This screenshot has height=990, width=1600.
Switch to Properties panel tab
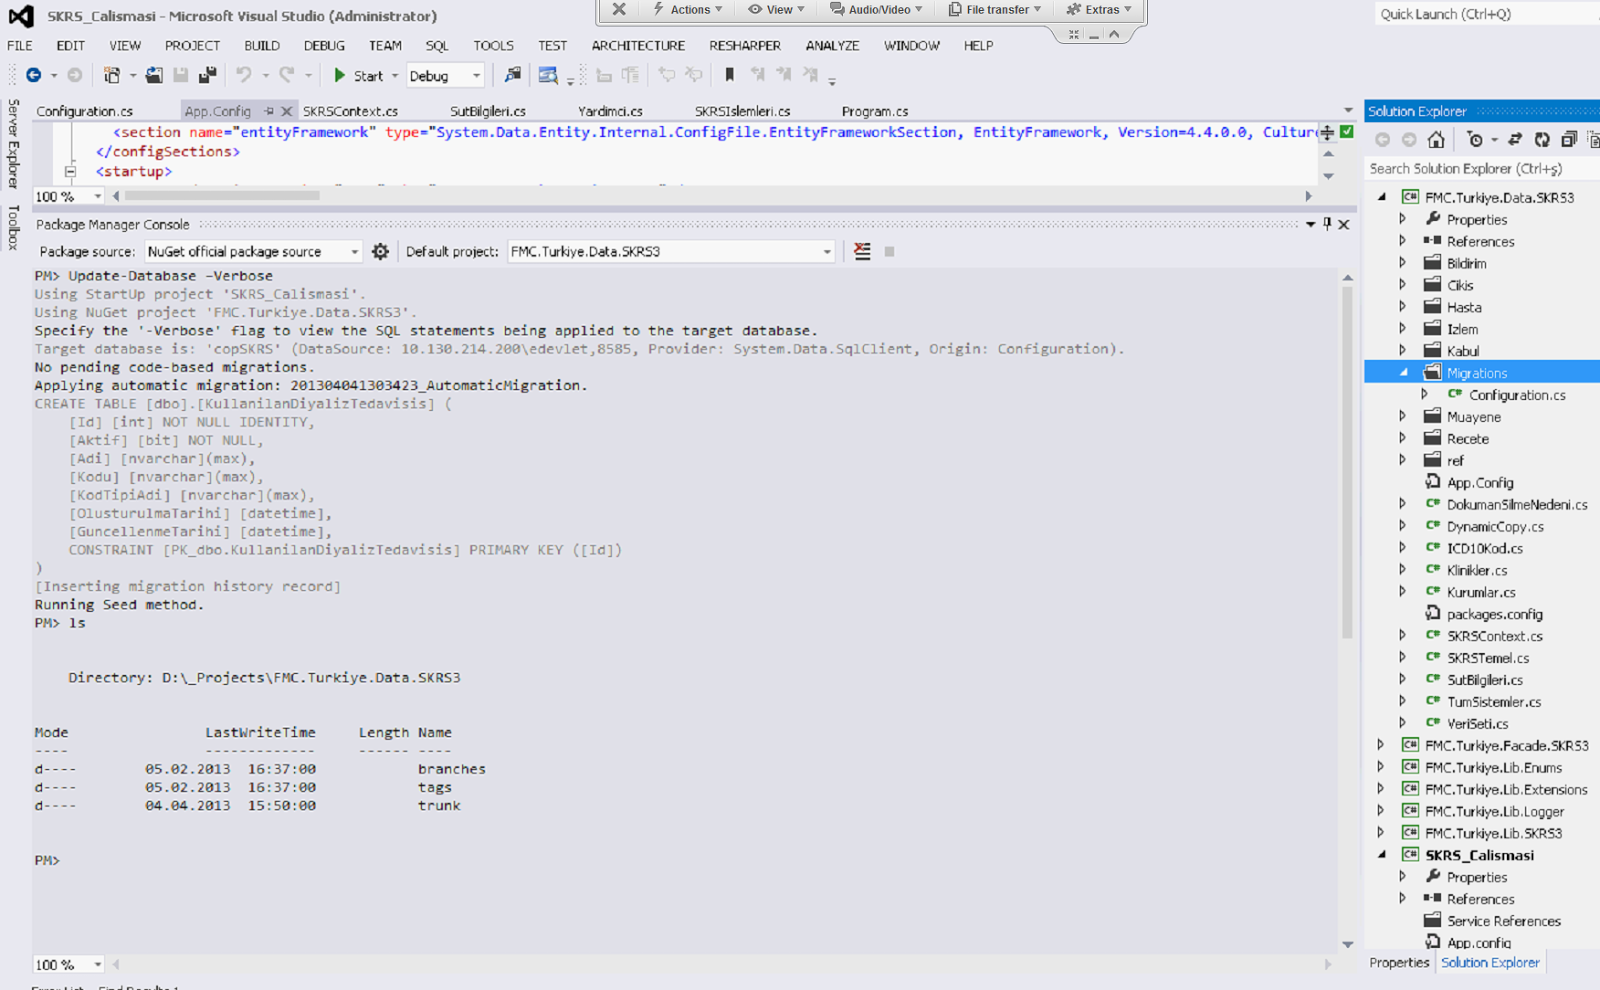point(1399,963)
